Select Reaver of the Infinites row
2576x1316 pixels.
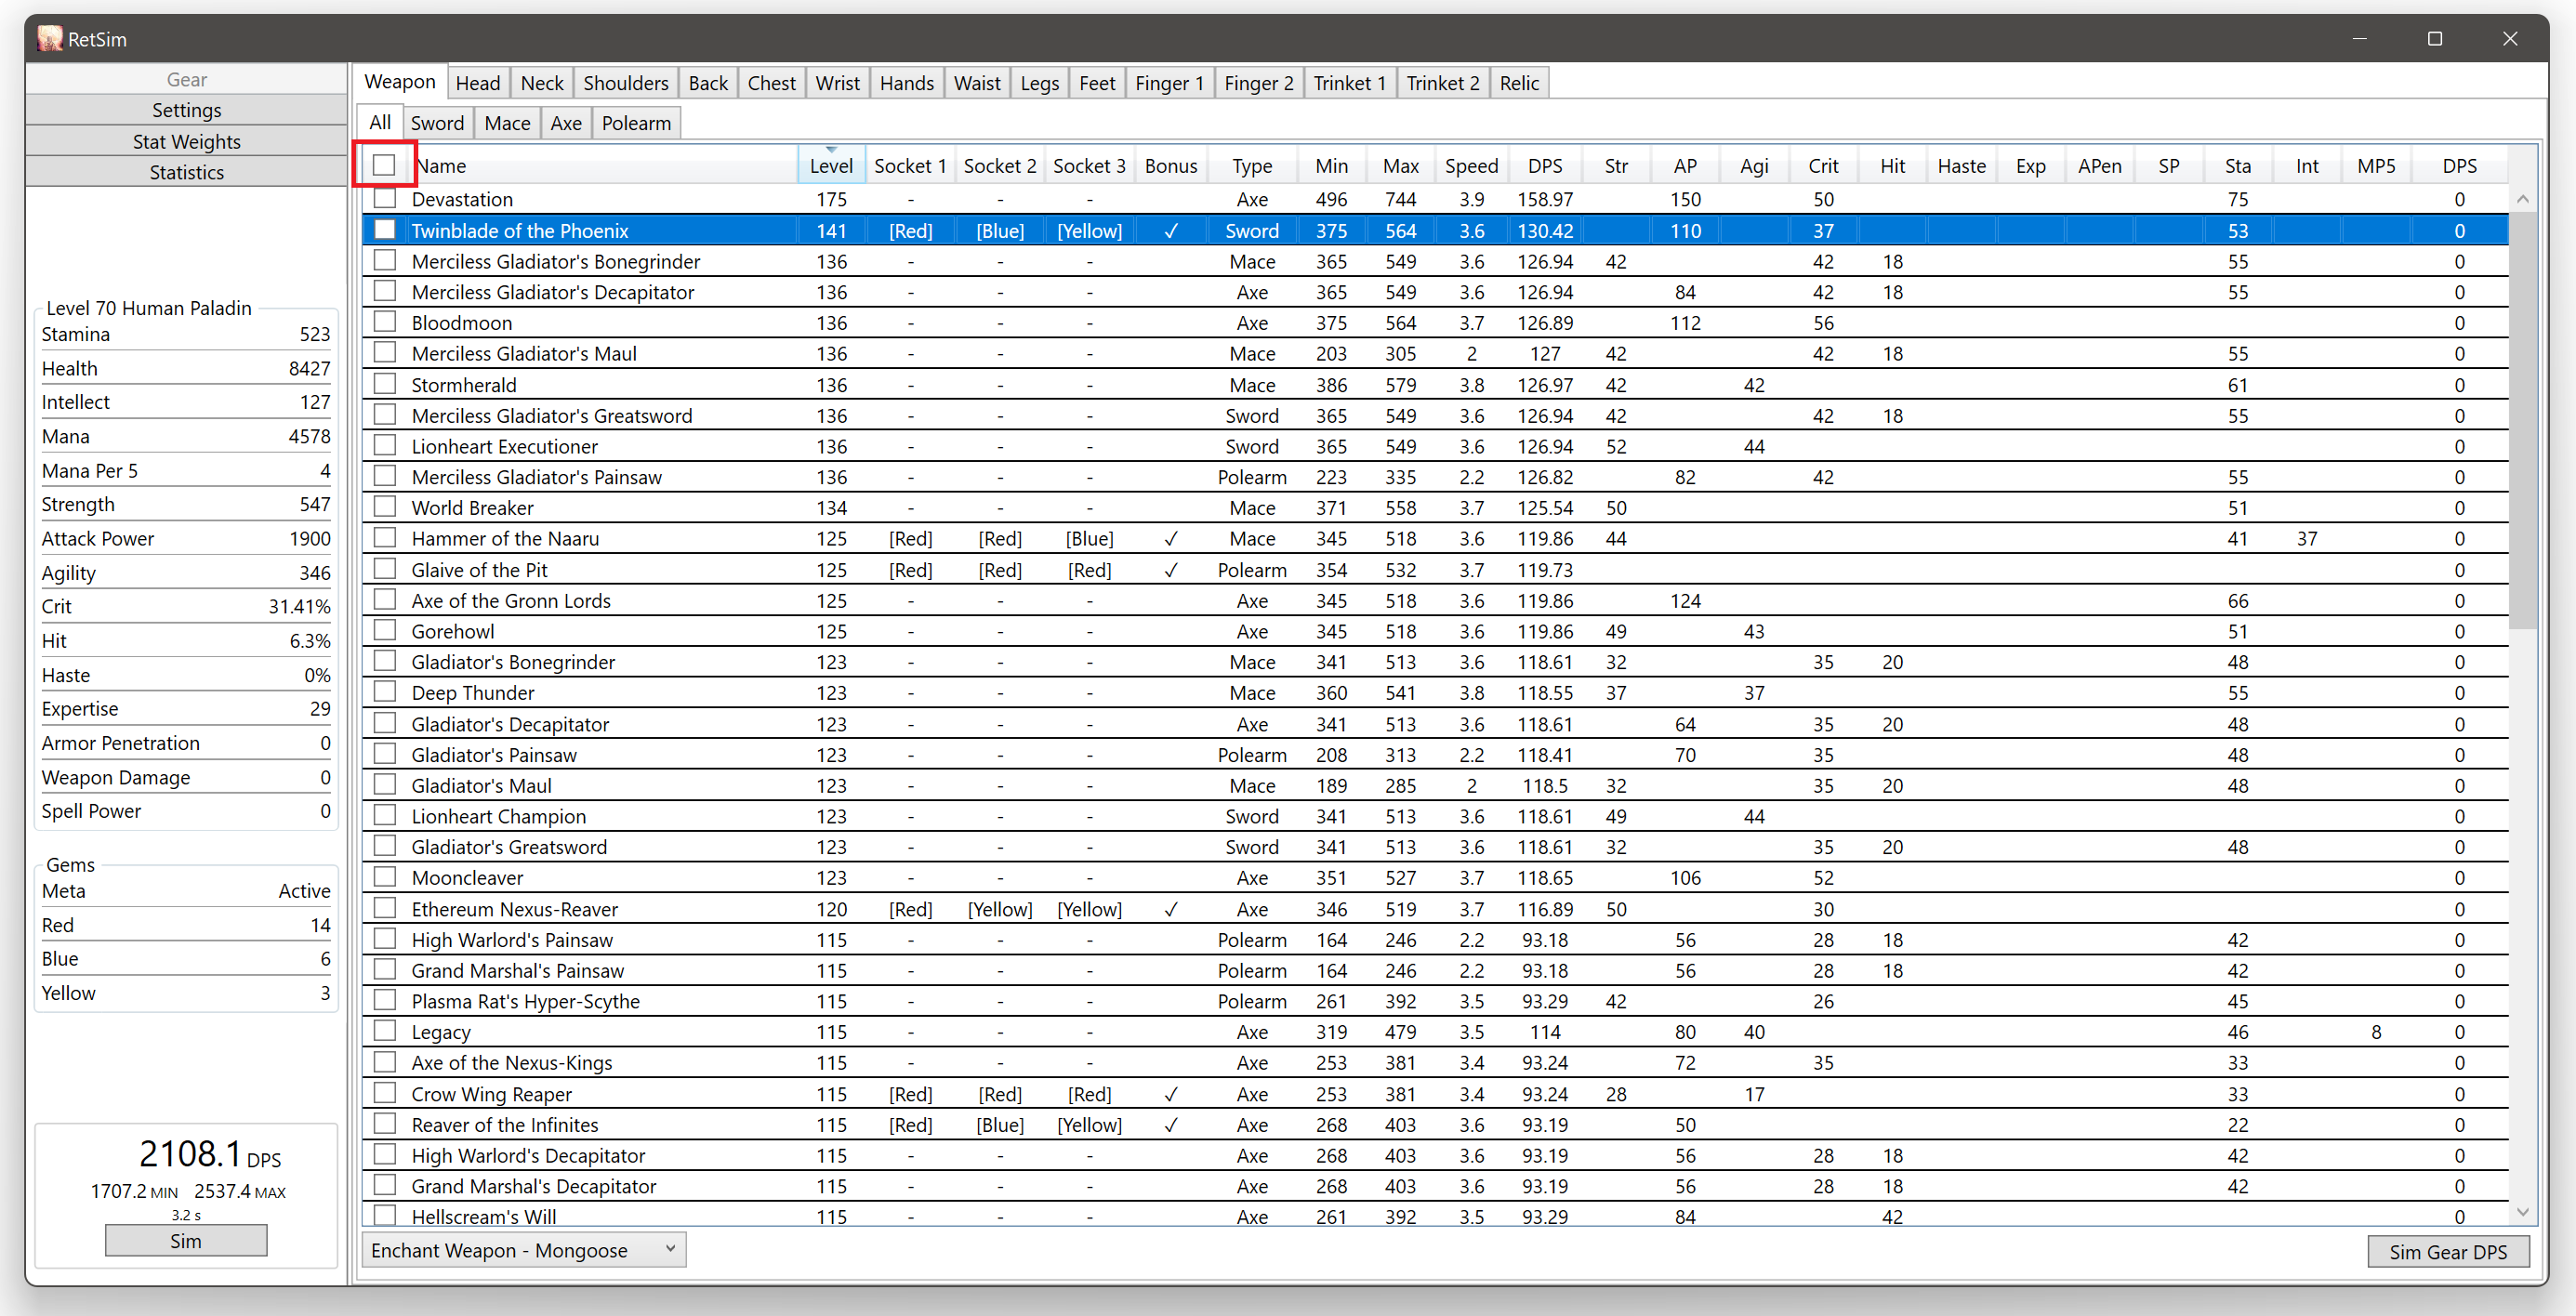coord(1435,1124)
